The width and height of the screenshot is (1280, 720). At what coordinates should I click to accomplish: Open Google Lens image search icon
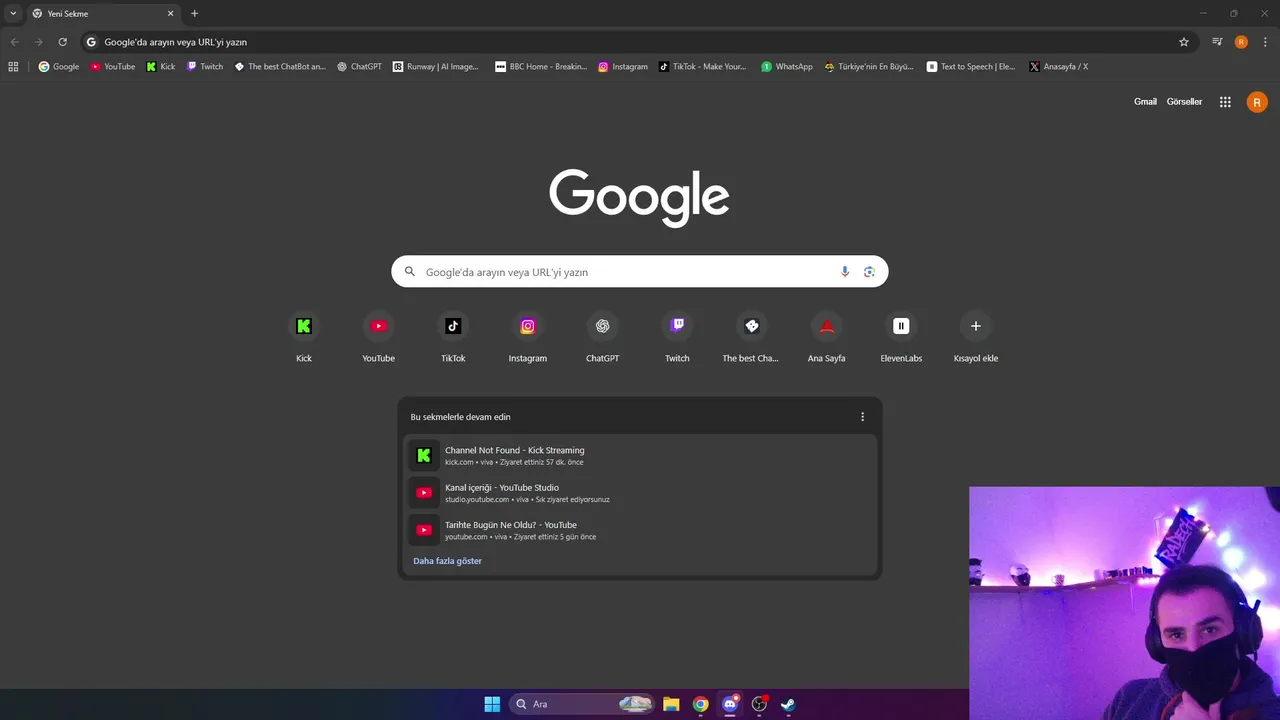[869, 272]
